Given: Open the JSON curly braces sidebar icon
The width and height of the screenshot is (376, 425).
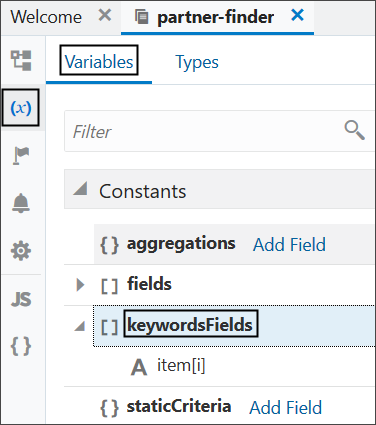Looking at the screenshot, I should (x=21, y=346).
